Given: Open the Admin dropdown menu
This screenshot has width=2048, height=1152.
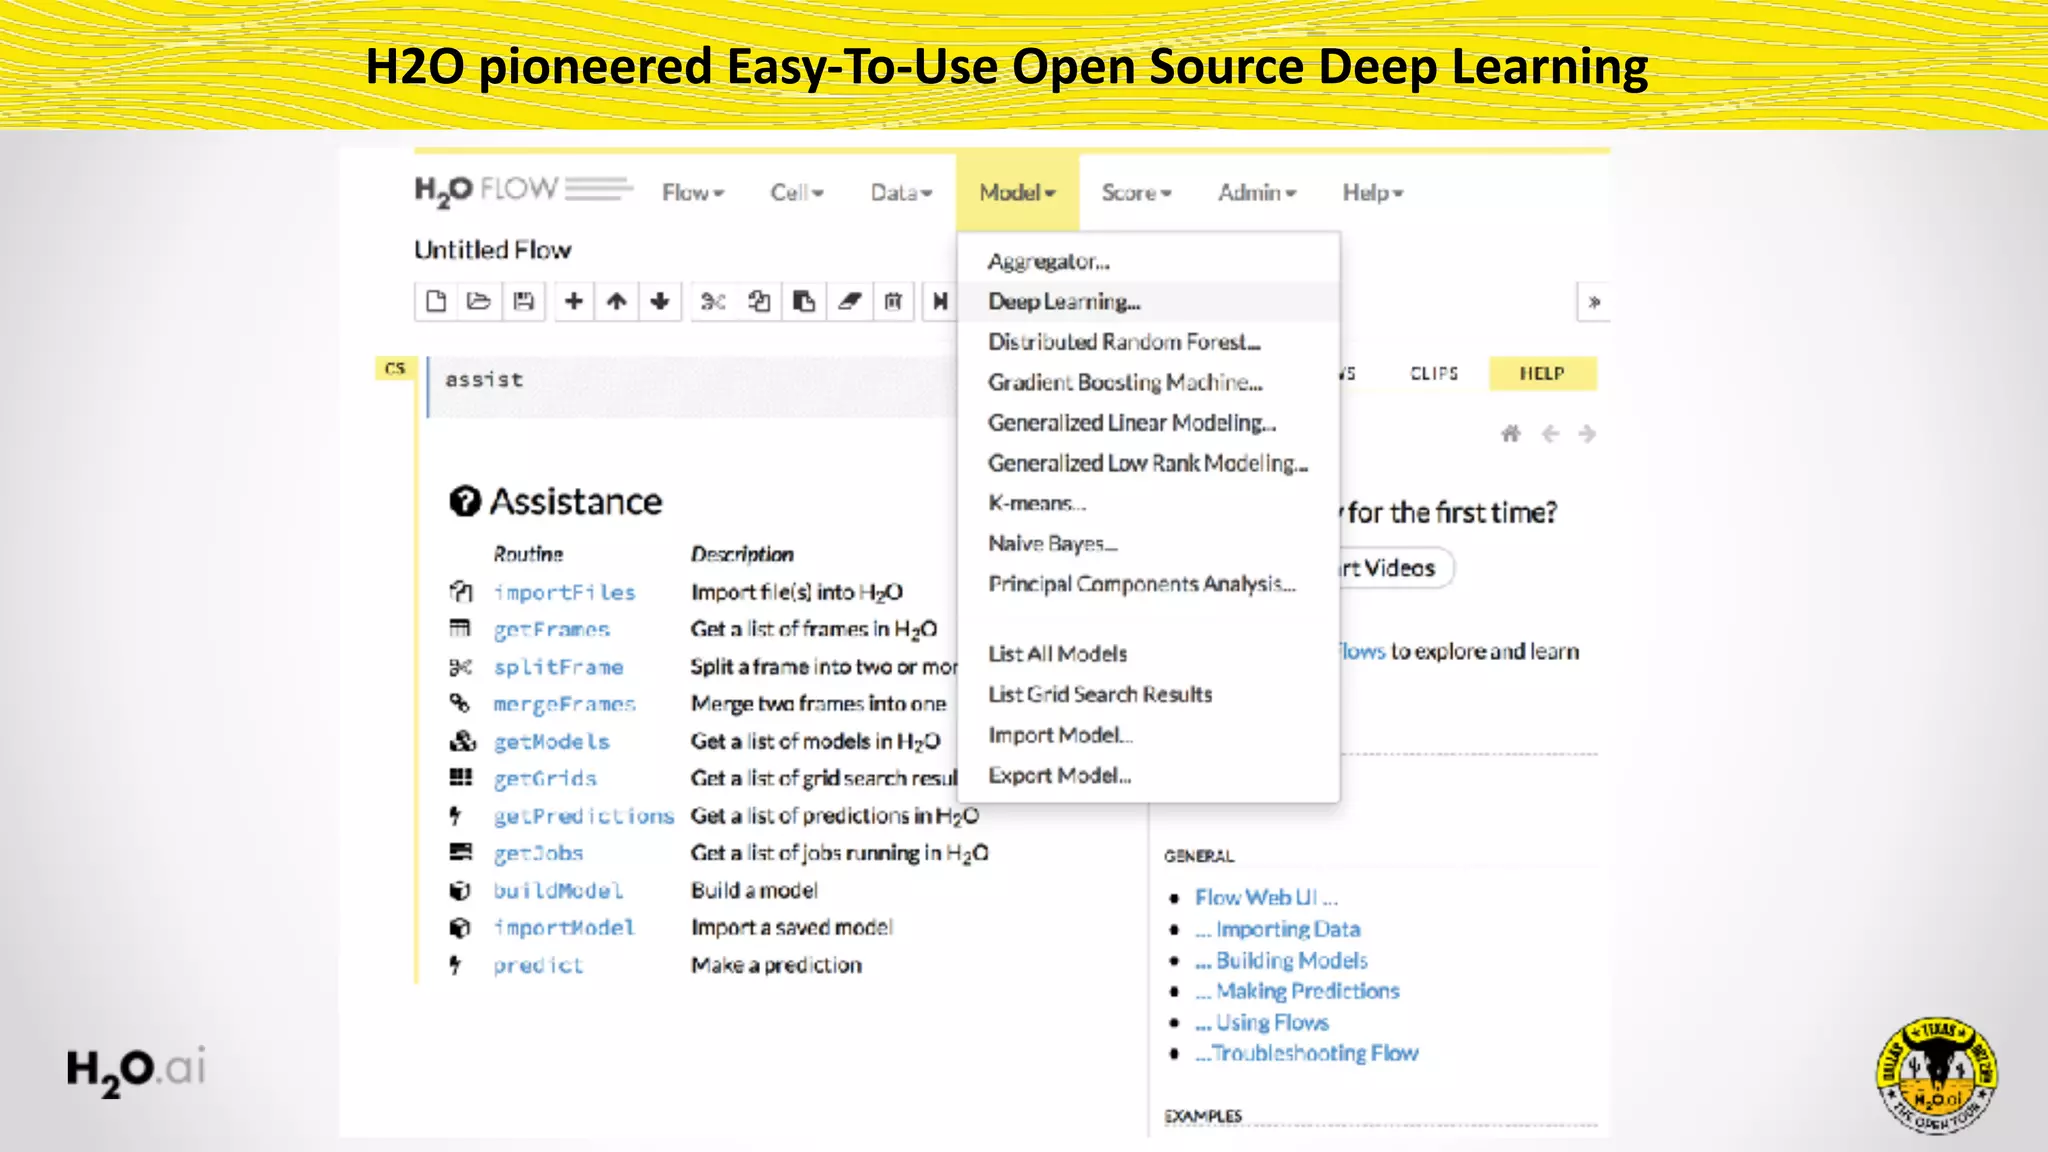Looking at the screenshot, I should [1257, 192].
